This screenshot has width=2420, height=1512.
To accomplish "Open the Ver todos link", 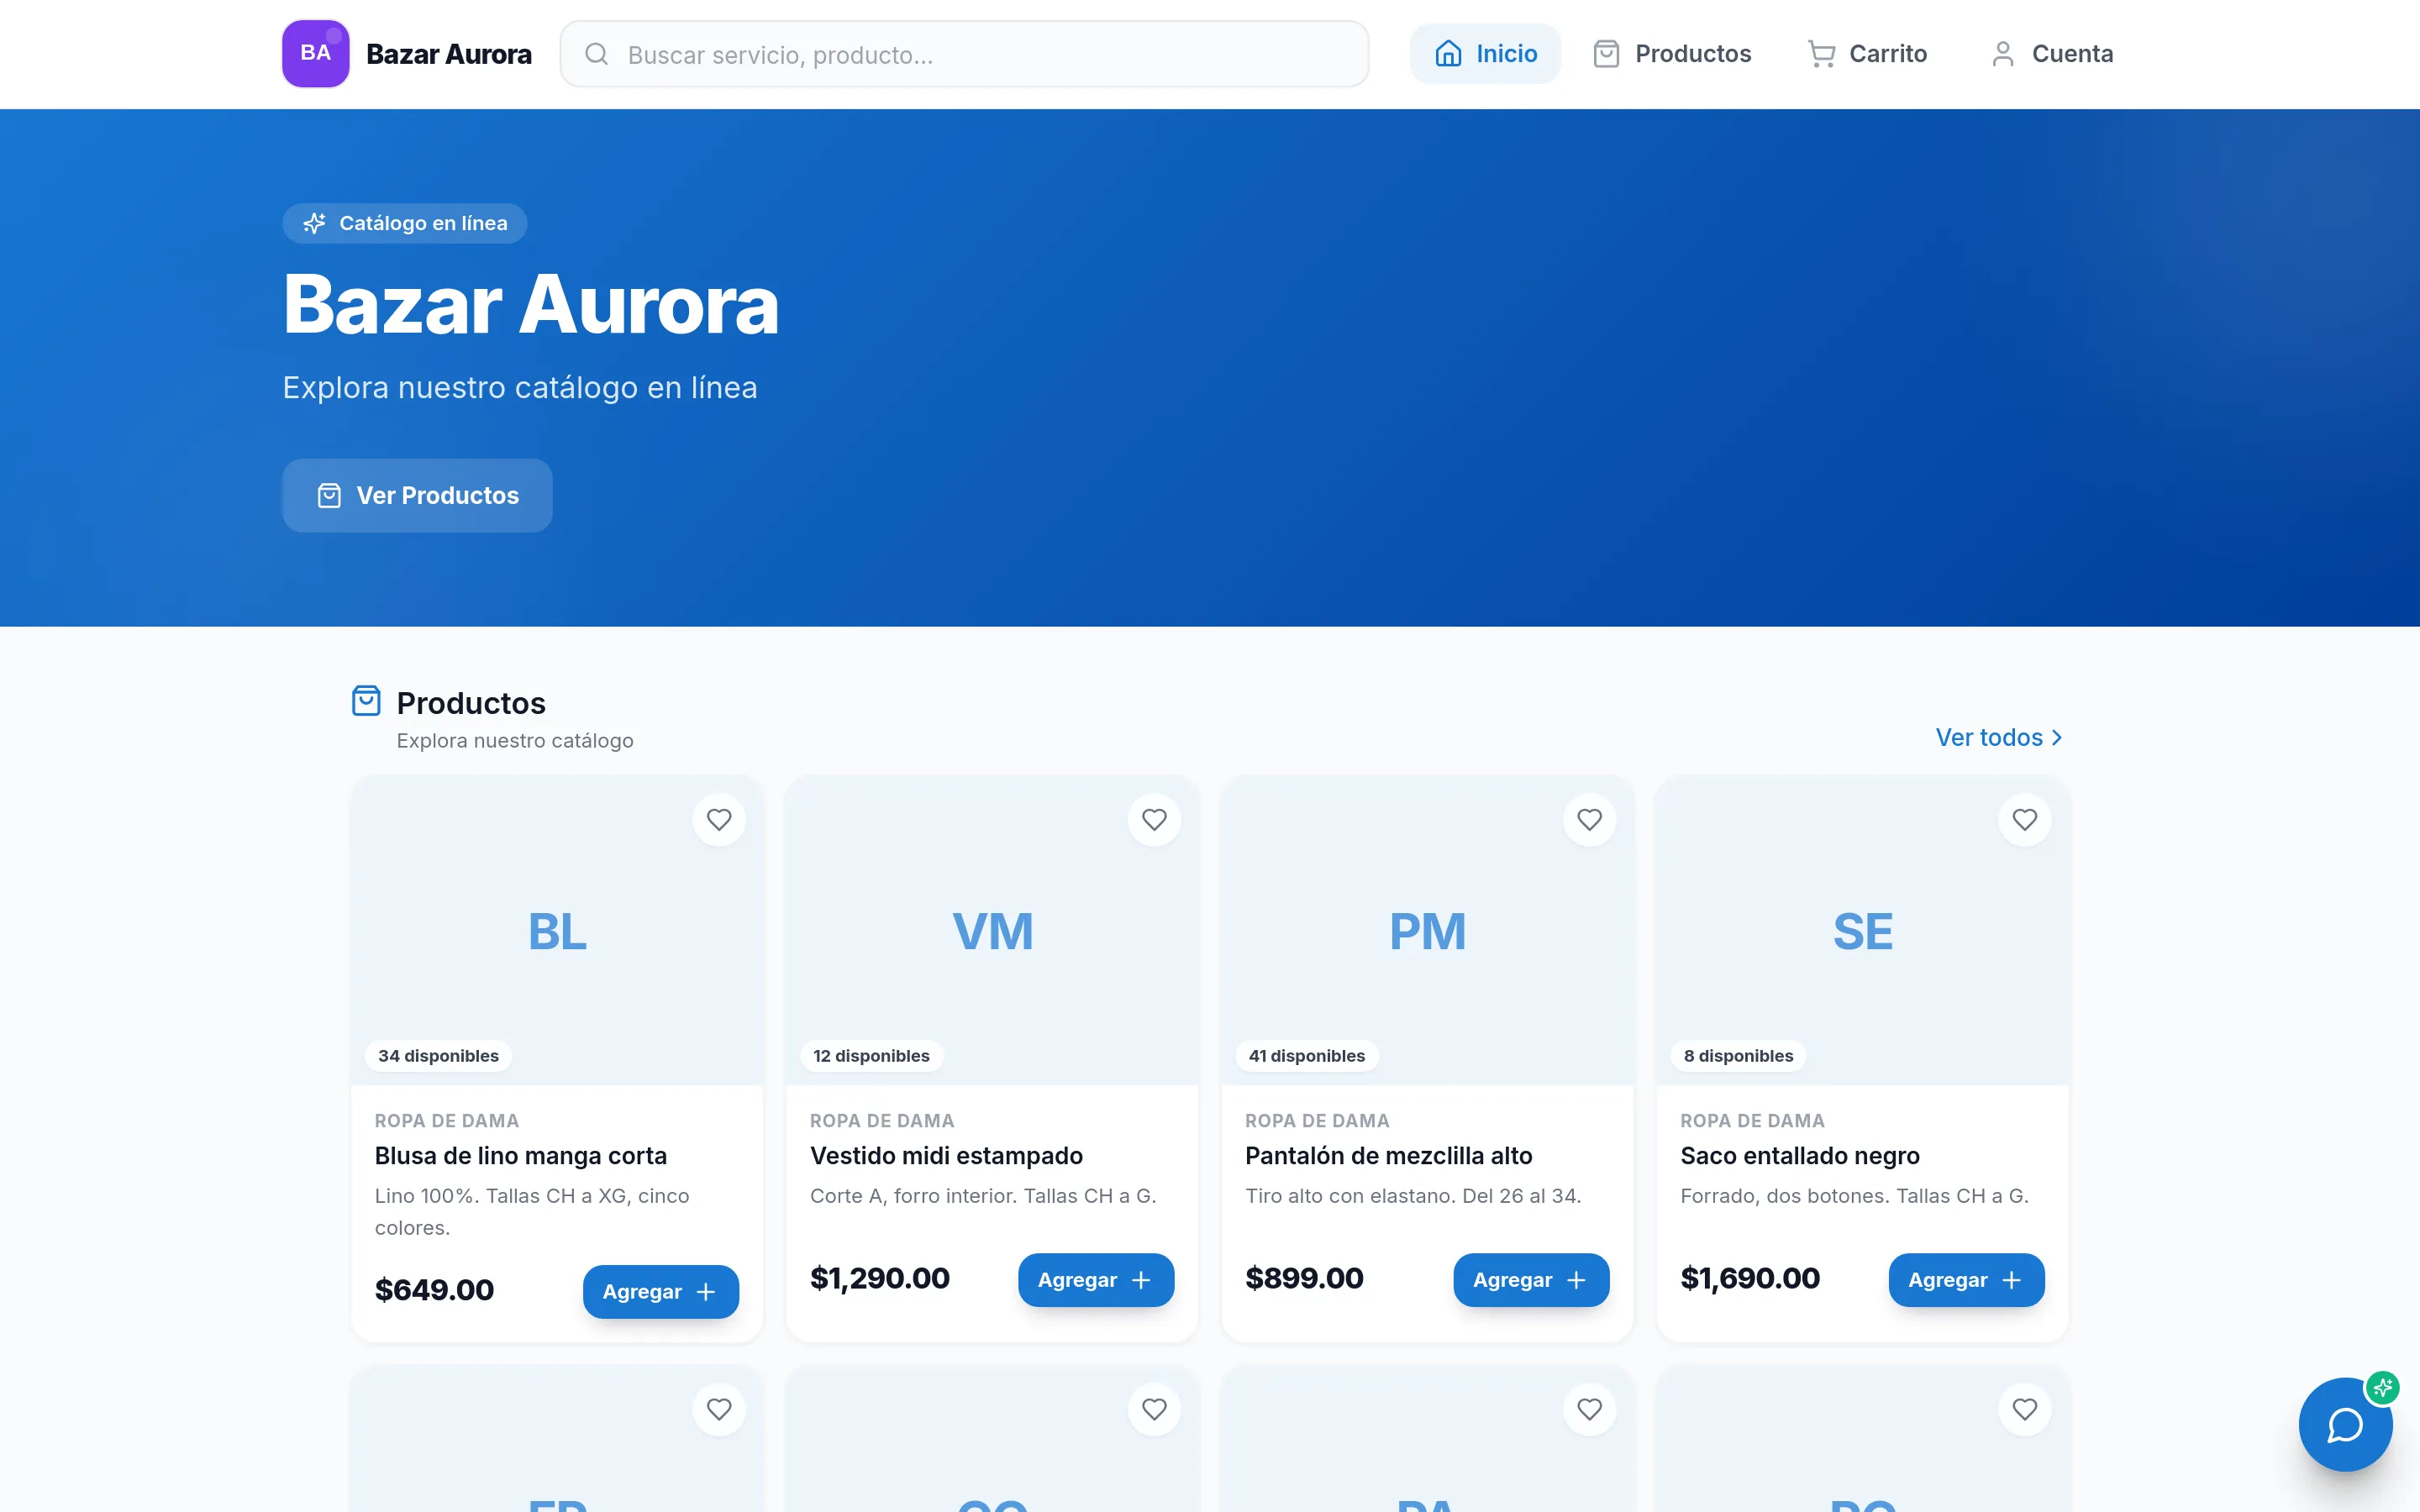I will coord(1999,738).
